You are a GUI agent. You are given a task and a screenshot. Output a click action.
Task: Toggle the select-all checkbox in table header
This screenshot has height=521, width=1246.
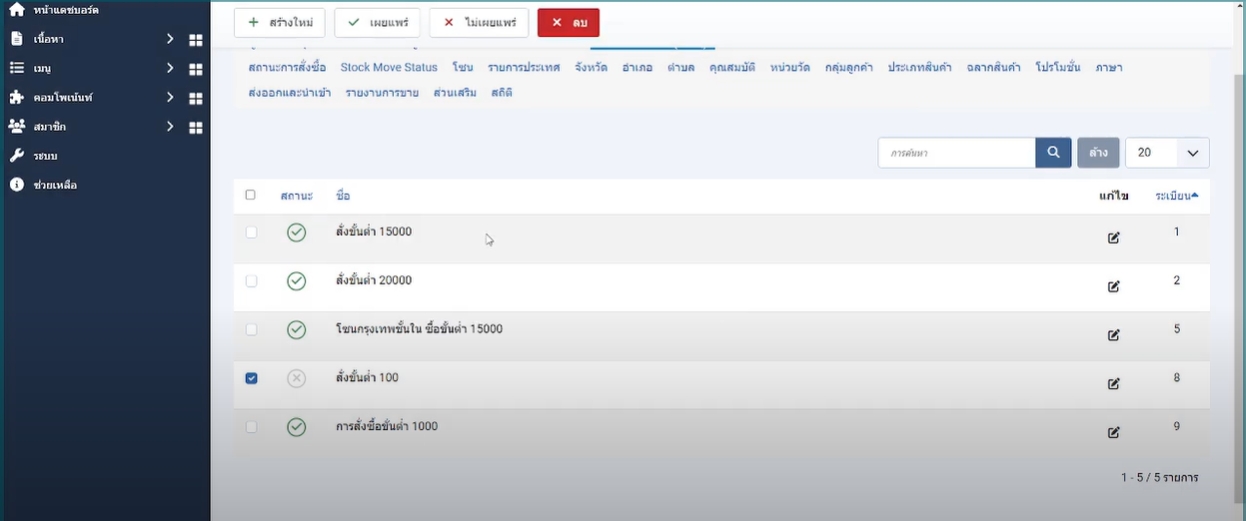251,195
